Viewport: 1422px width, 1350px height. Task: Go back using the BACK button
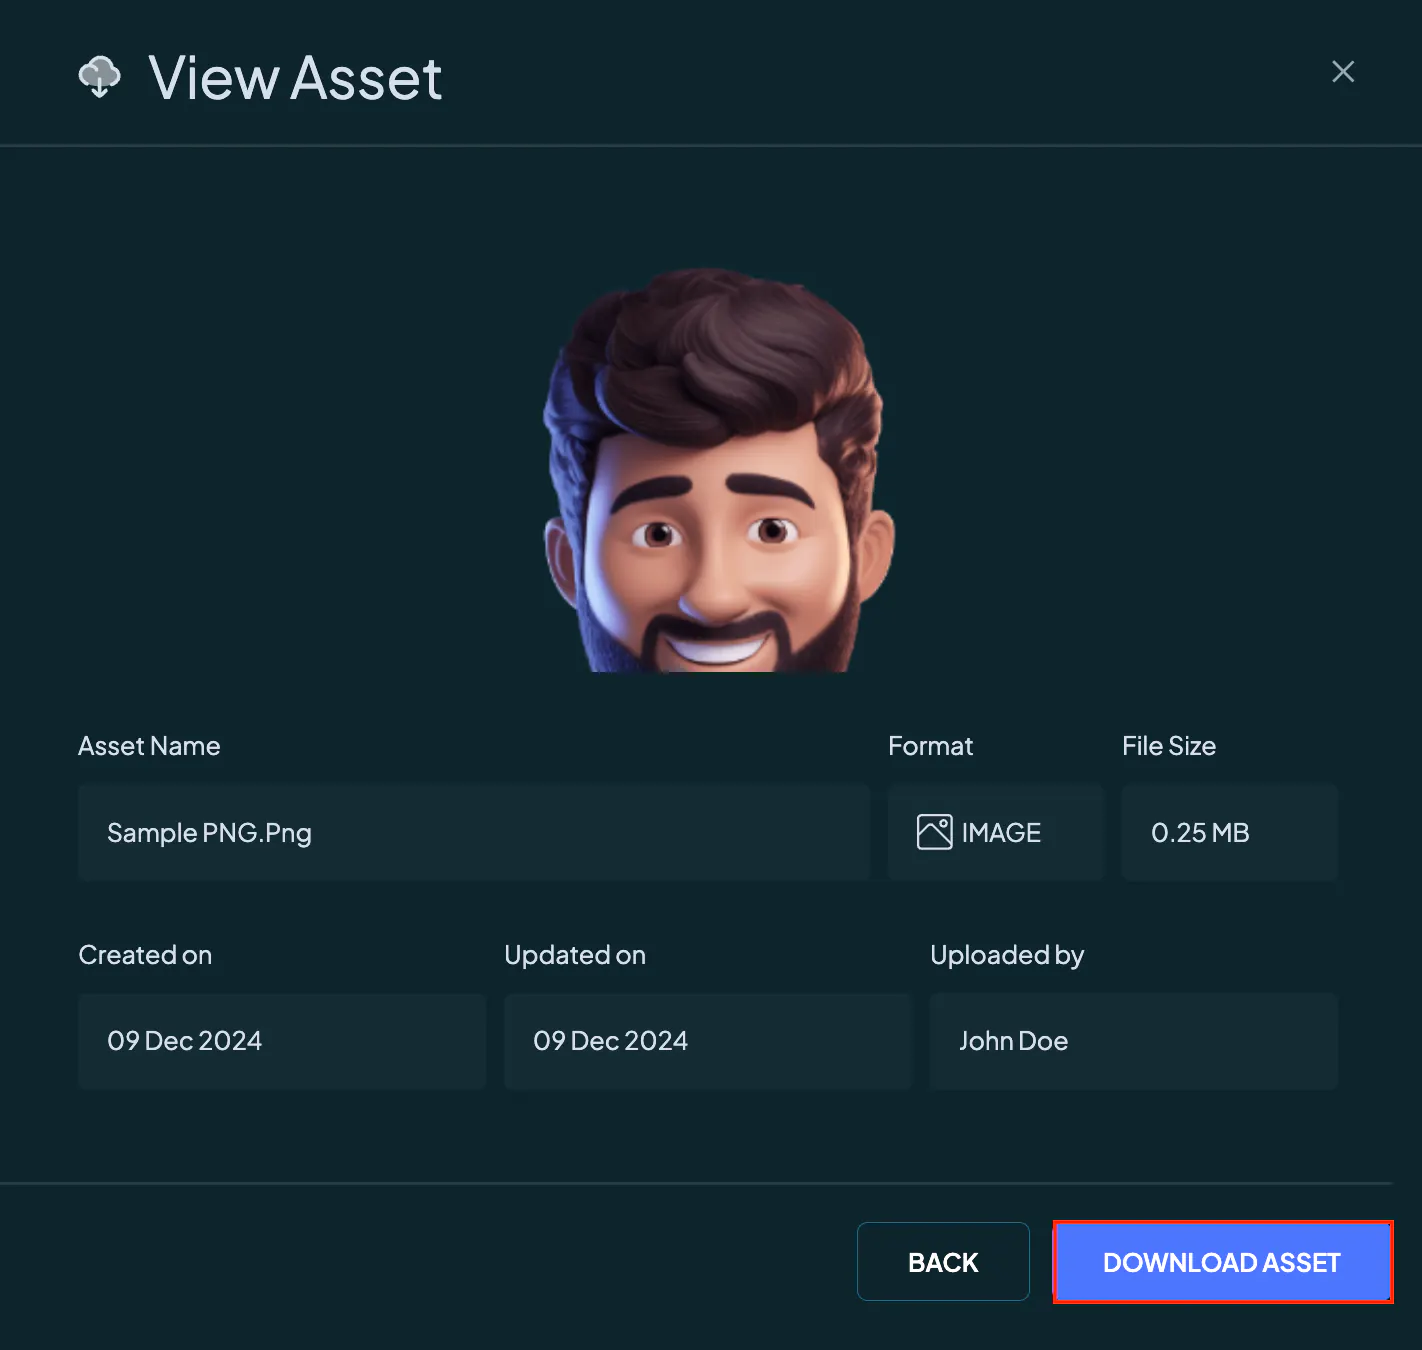click(943, 1262)
